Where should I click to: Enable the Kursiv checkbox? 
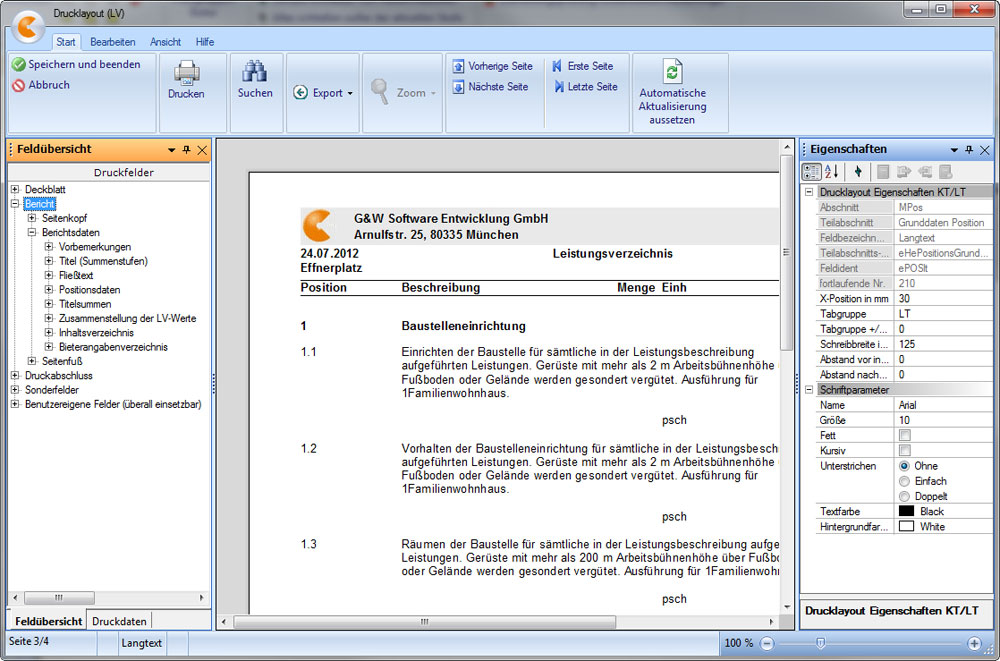(905, 451)
